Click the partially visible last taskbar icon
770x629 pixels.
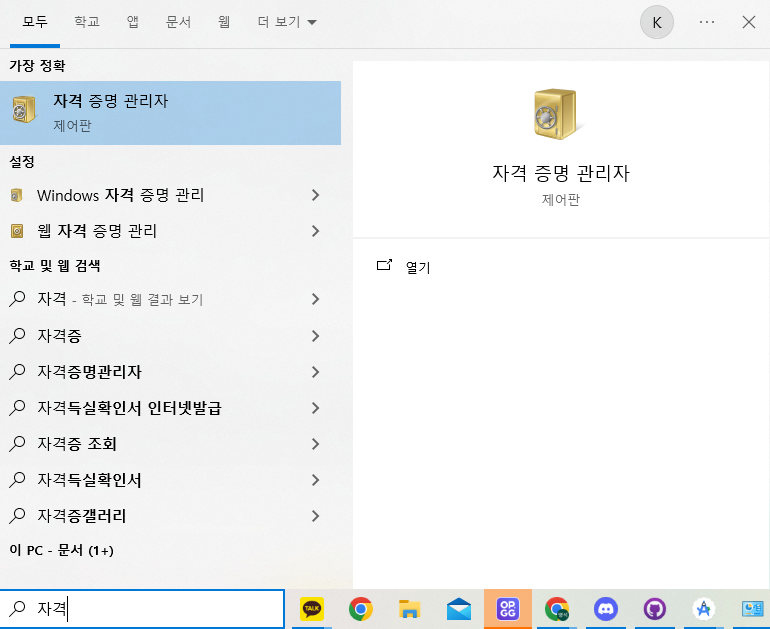point(754,609)
